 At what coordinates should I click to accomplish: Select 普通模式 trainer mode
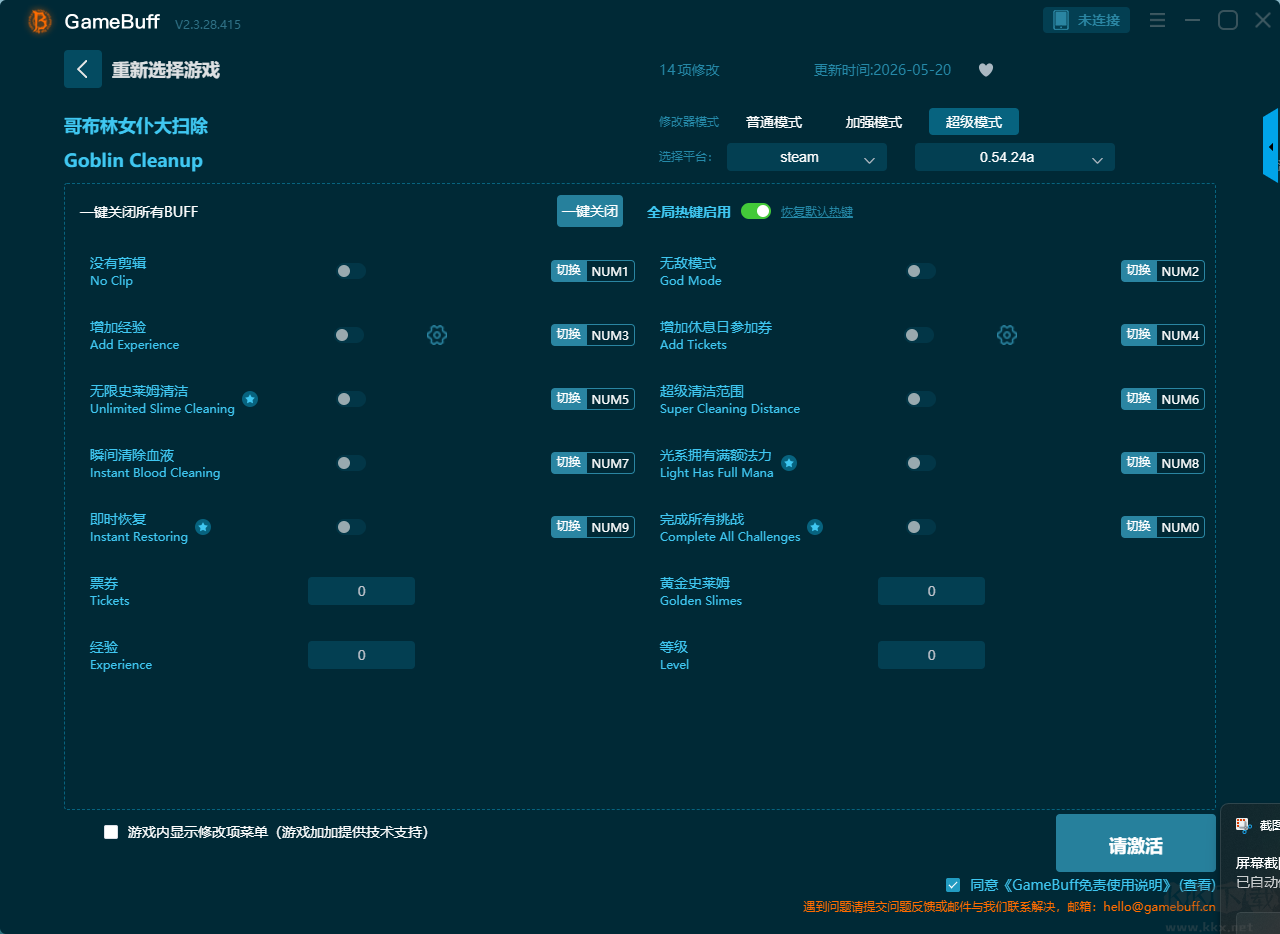click(x=774, y=122)
